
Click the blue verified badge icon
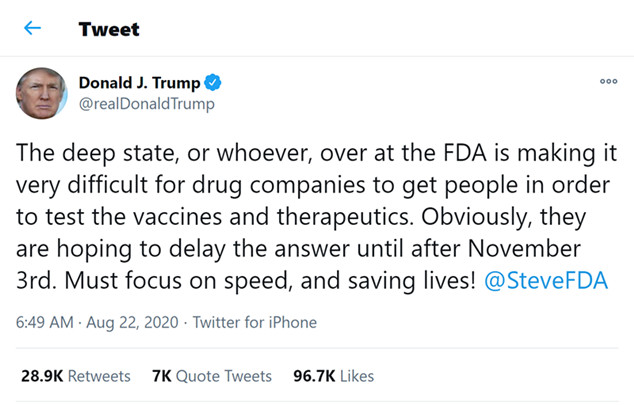pos(212,83)
